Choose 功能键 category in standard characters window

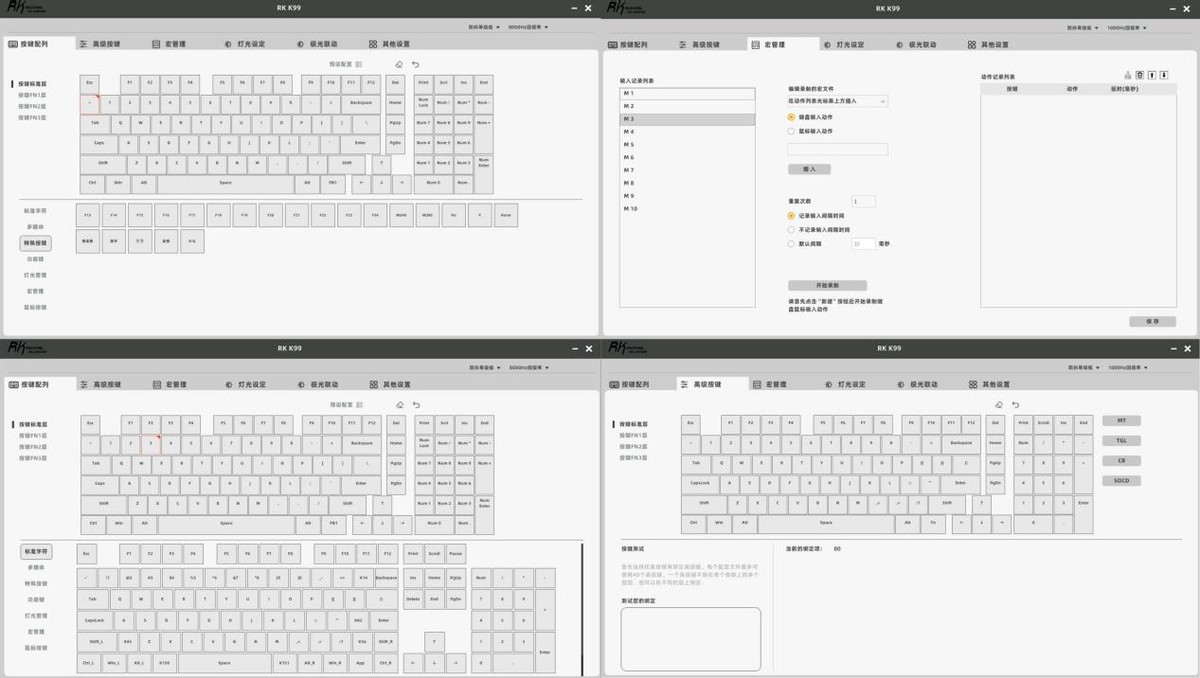pos(35,599)
